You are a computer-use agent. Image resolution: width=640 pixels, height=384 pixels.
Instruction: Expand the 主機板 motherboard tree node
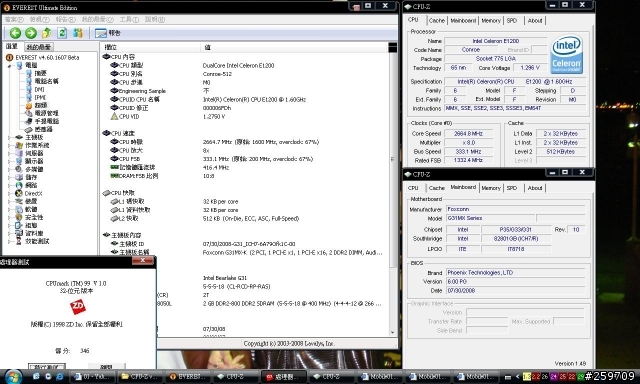(9, 137)
